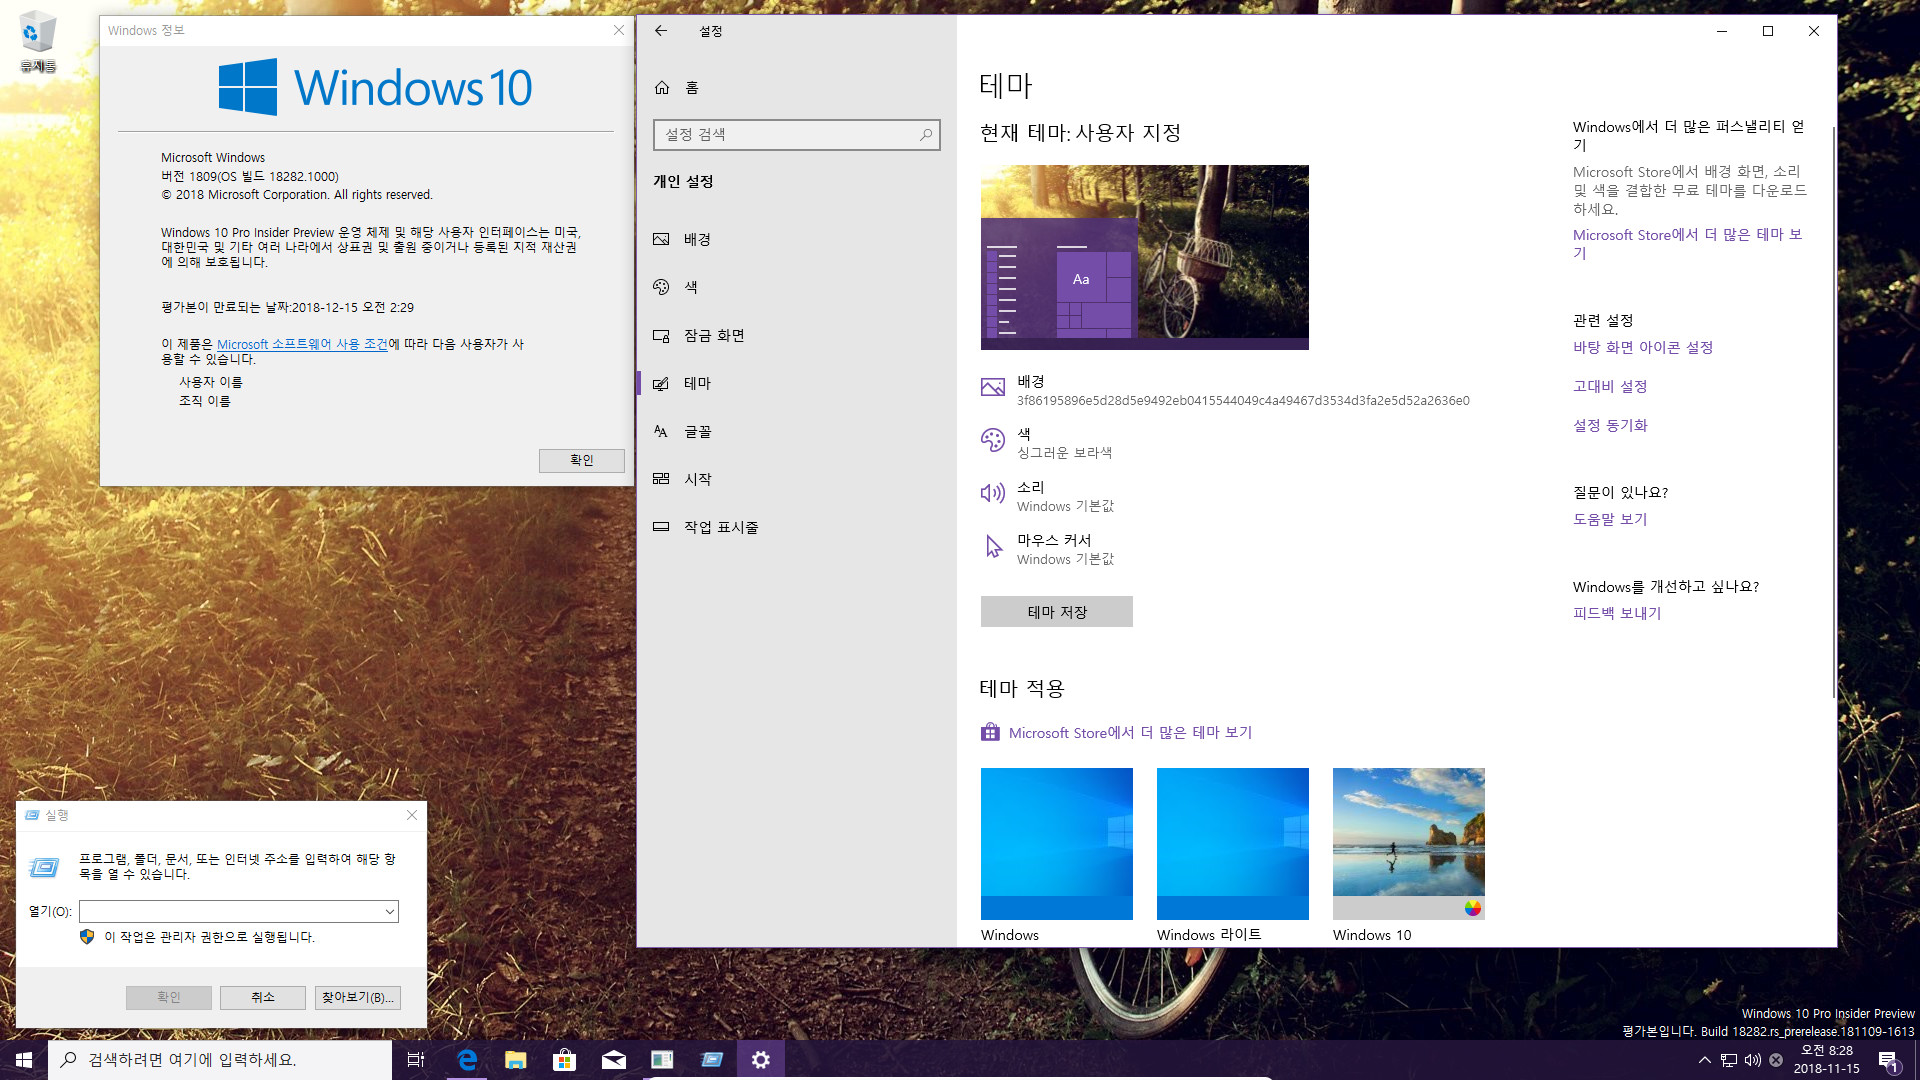Click 취소 in the Run dialog
Screen dimensions: 1920x1080
[x=263, y=997]
